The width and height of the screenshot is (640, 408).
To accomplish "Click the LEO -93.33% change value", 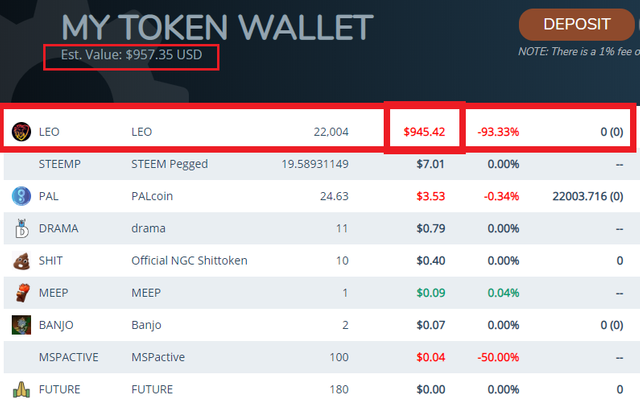I will click(496, 131).
